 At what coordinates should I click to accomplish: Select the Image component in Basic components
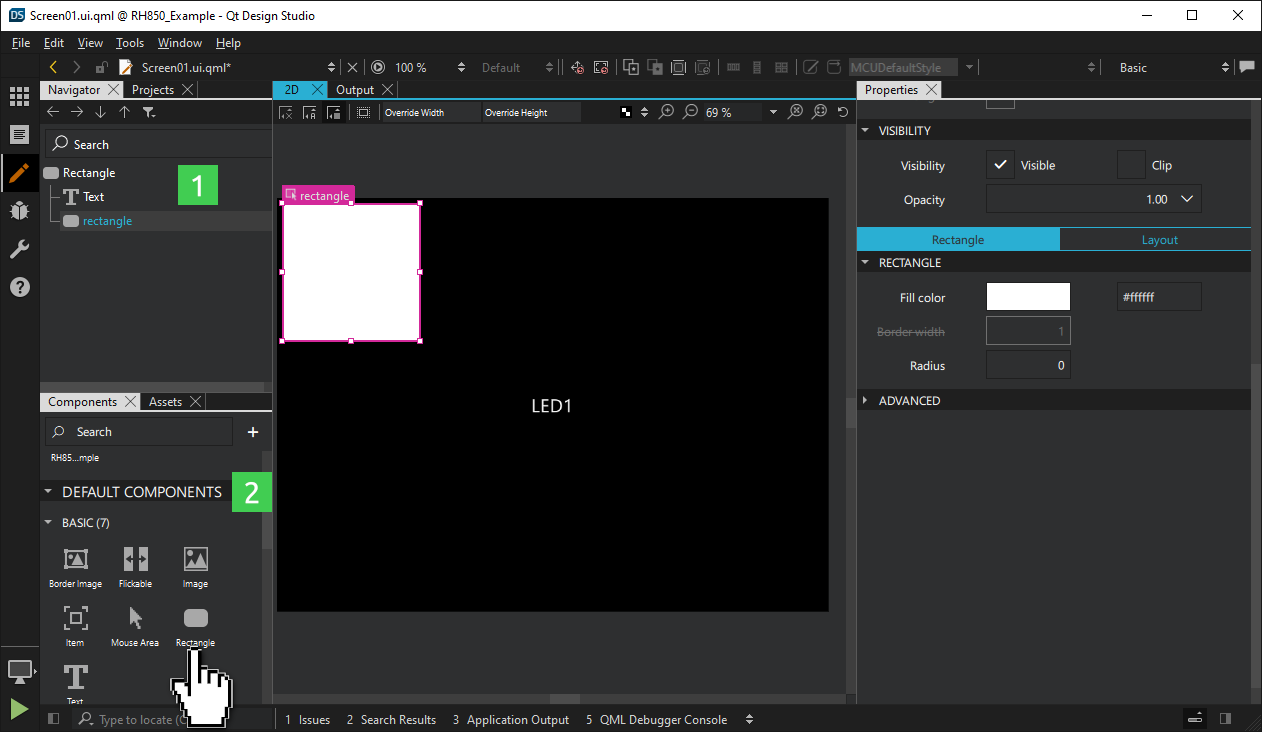pos(195,566)
